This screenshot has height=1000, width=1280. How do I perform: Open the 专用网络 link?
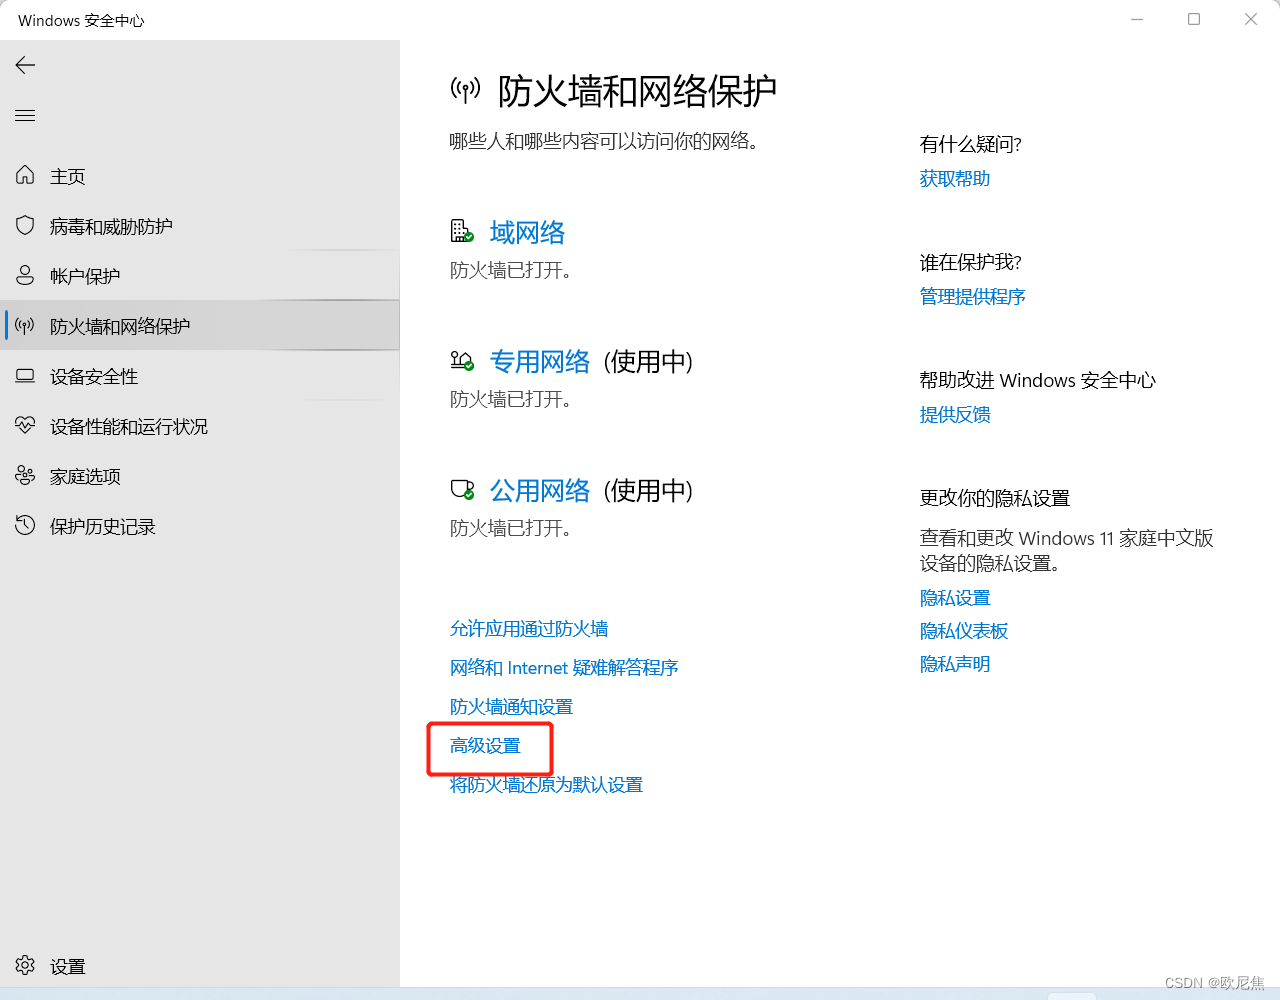tap(540, 362)
